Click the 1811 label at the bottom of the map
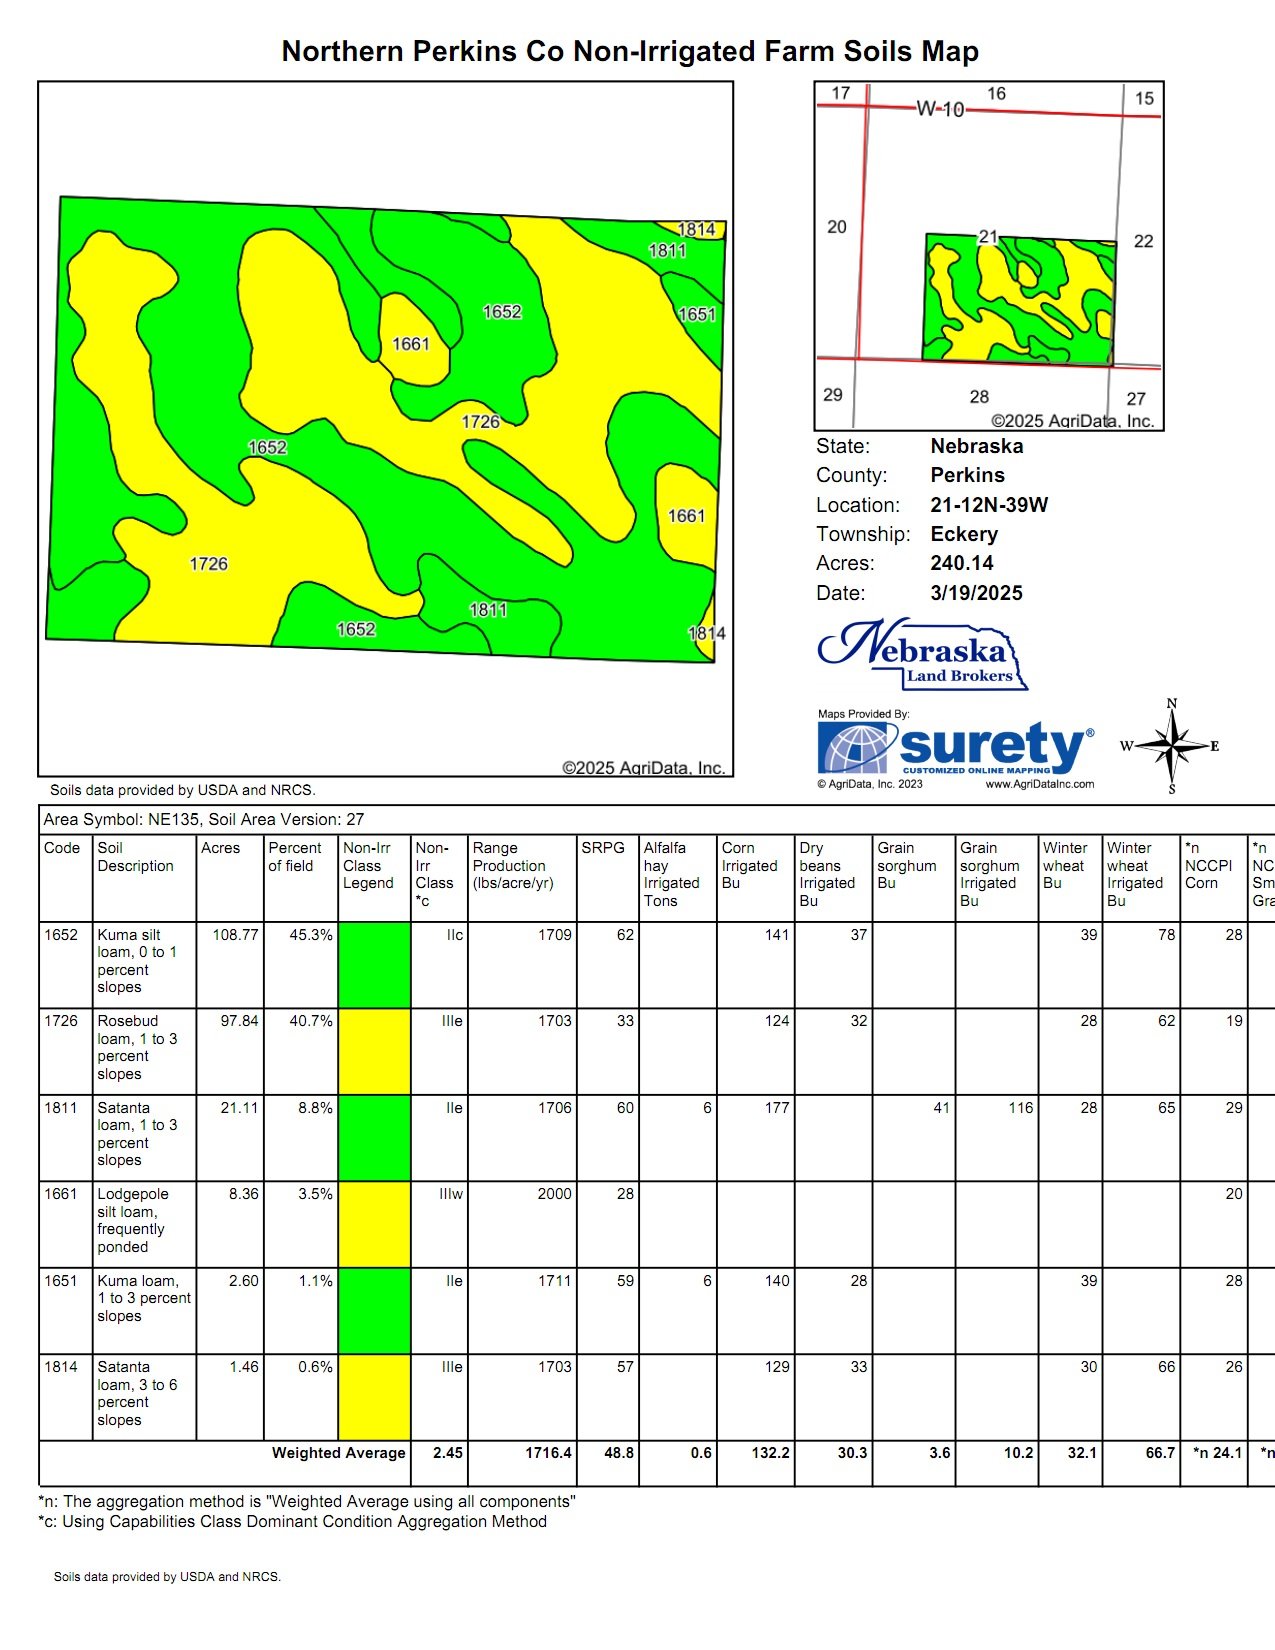 point(488,610)
